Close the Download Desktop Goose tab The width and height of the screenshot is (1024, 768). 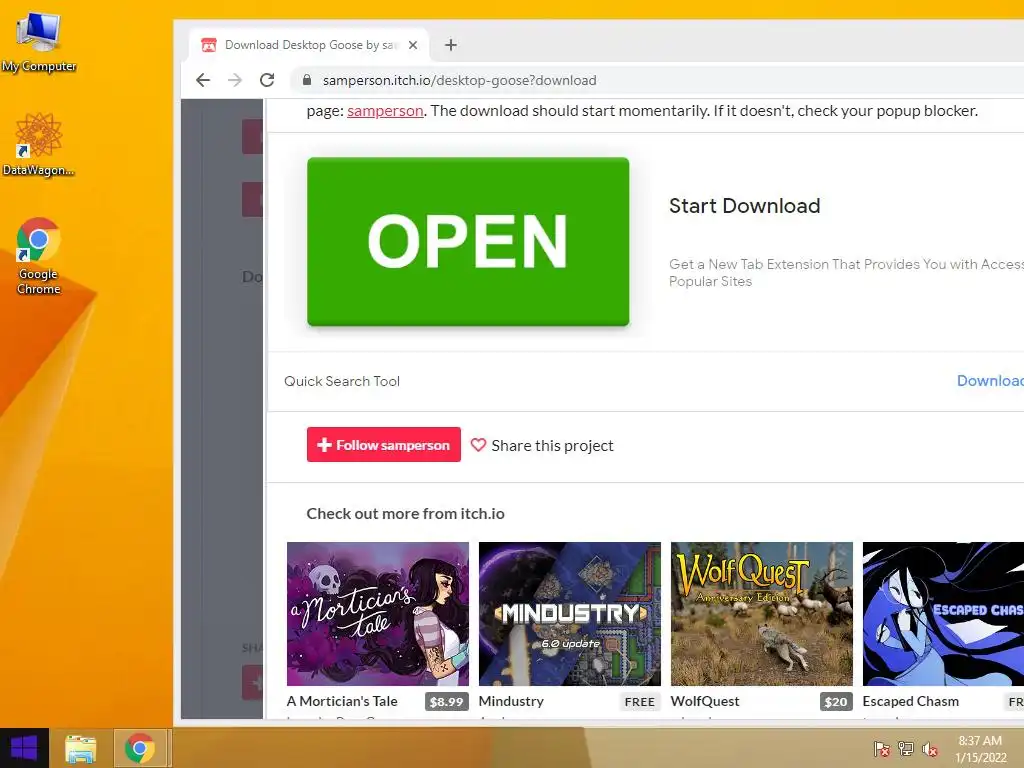tap(413, 45)
